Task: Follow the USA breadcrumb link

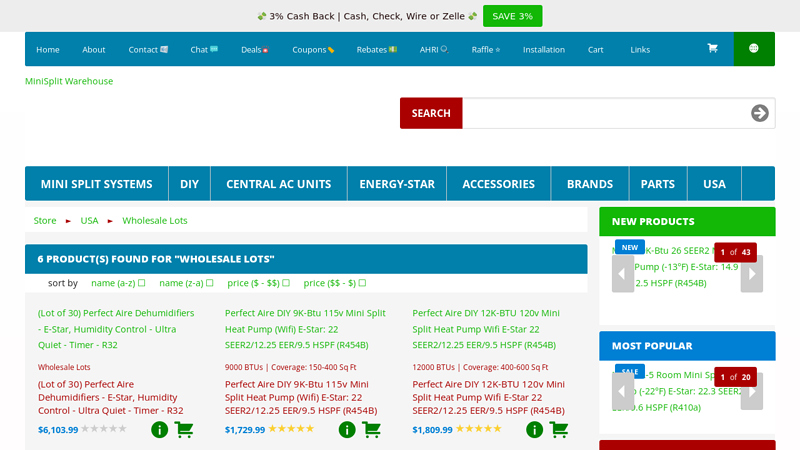Action: [x=89, y=220]
